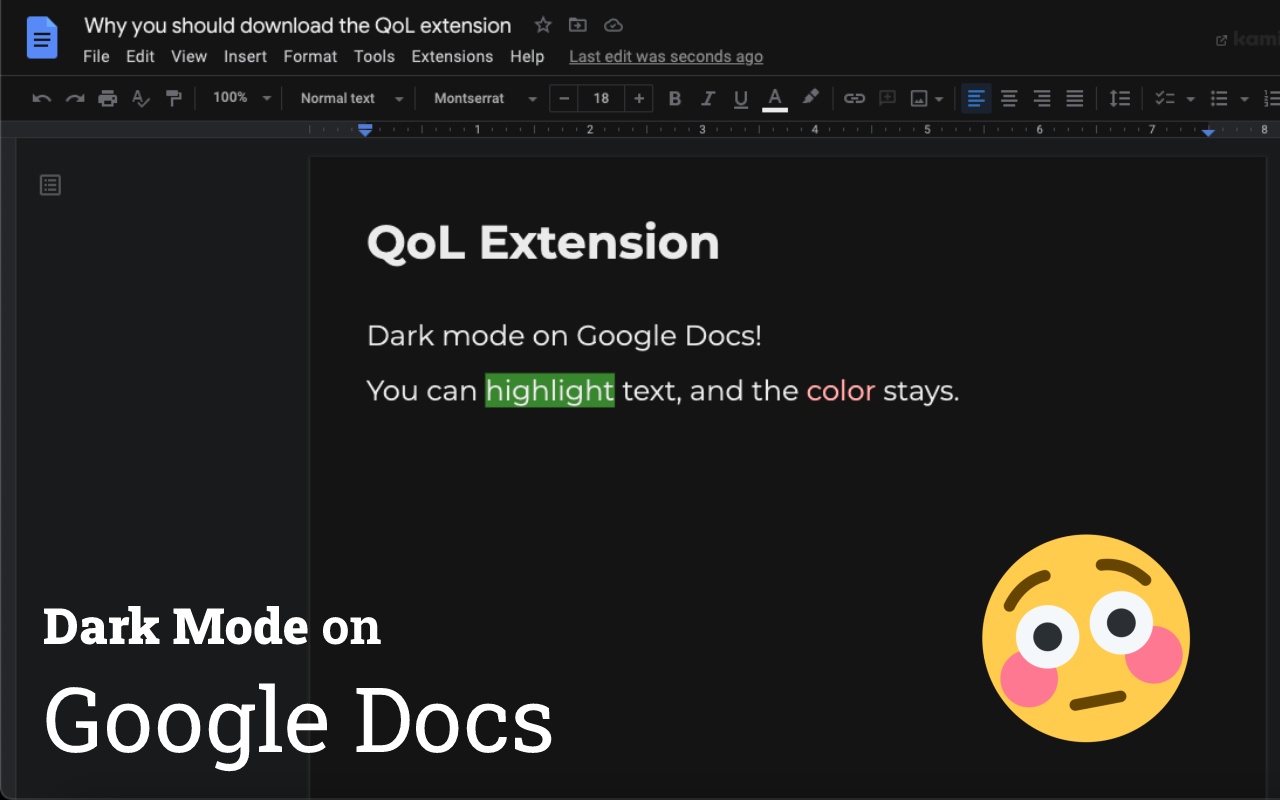Insert a link
Screen dimensions: 1280x800
click(854, 98)
